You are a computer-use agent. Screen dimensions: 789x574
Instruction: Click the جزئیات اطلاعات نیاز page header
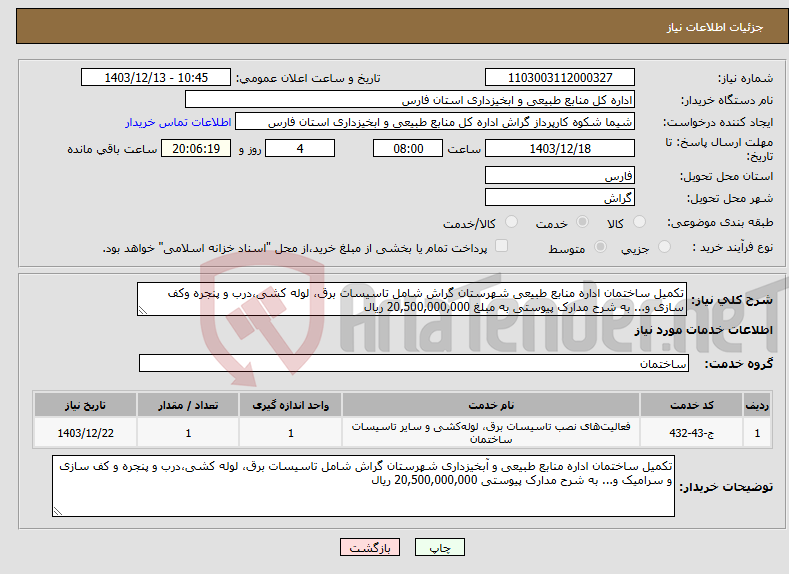point(715,27)
